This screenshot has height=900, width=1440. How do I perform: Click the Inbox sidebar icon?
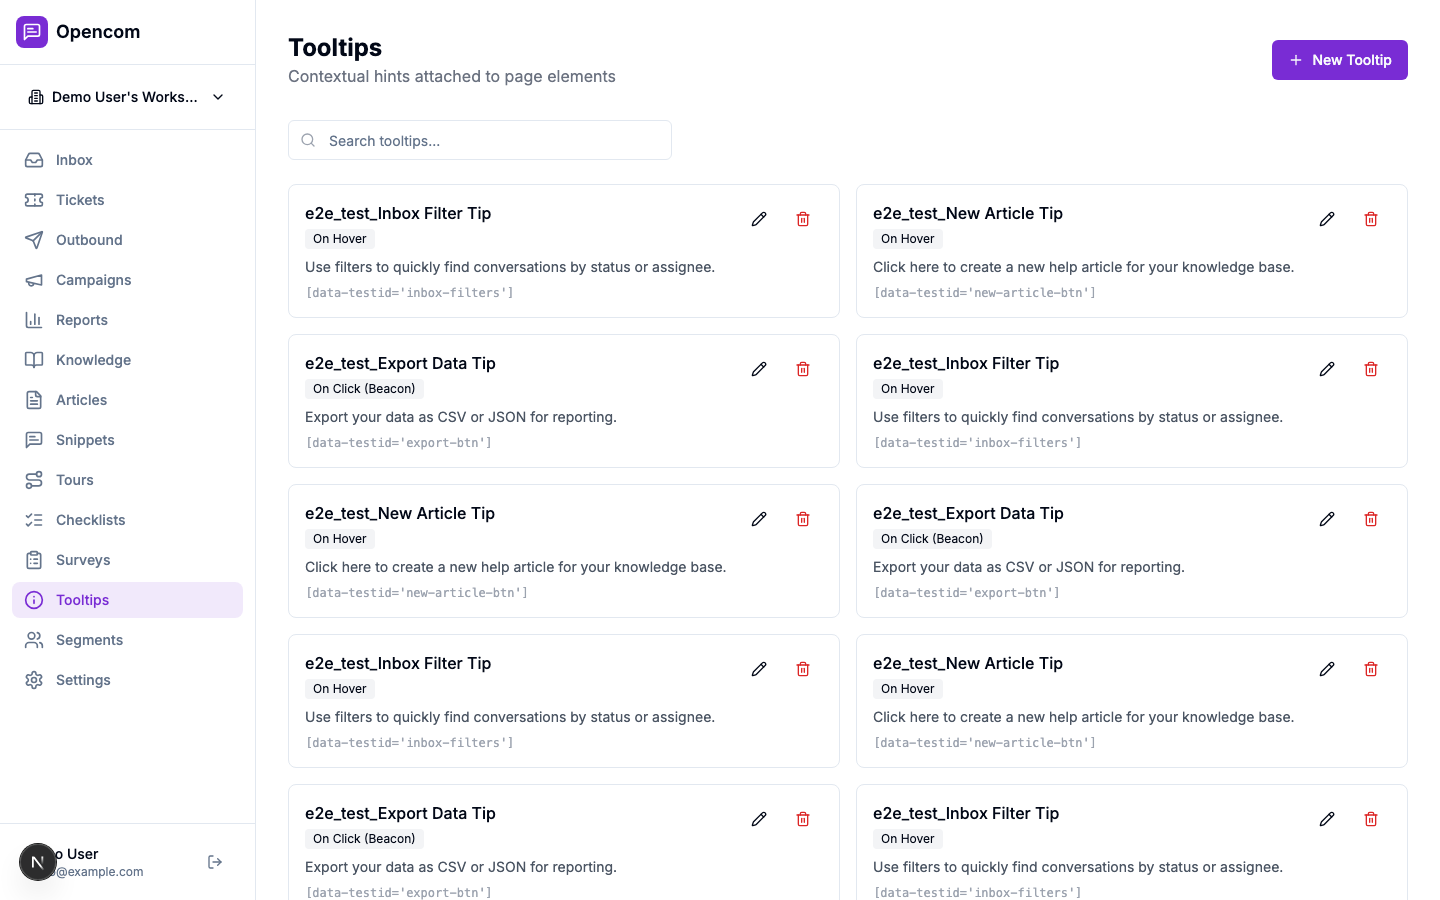(33, 160)
